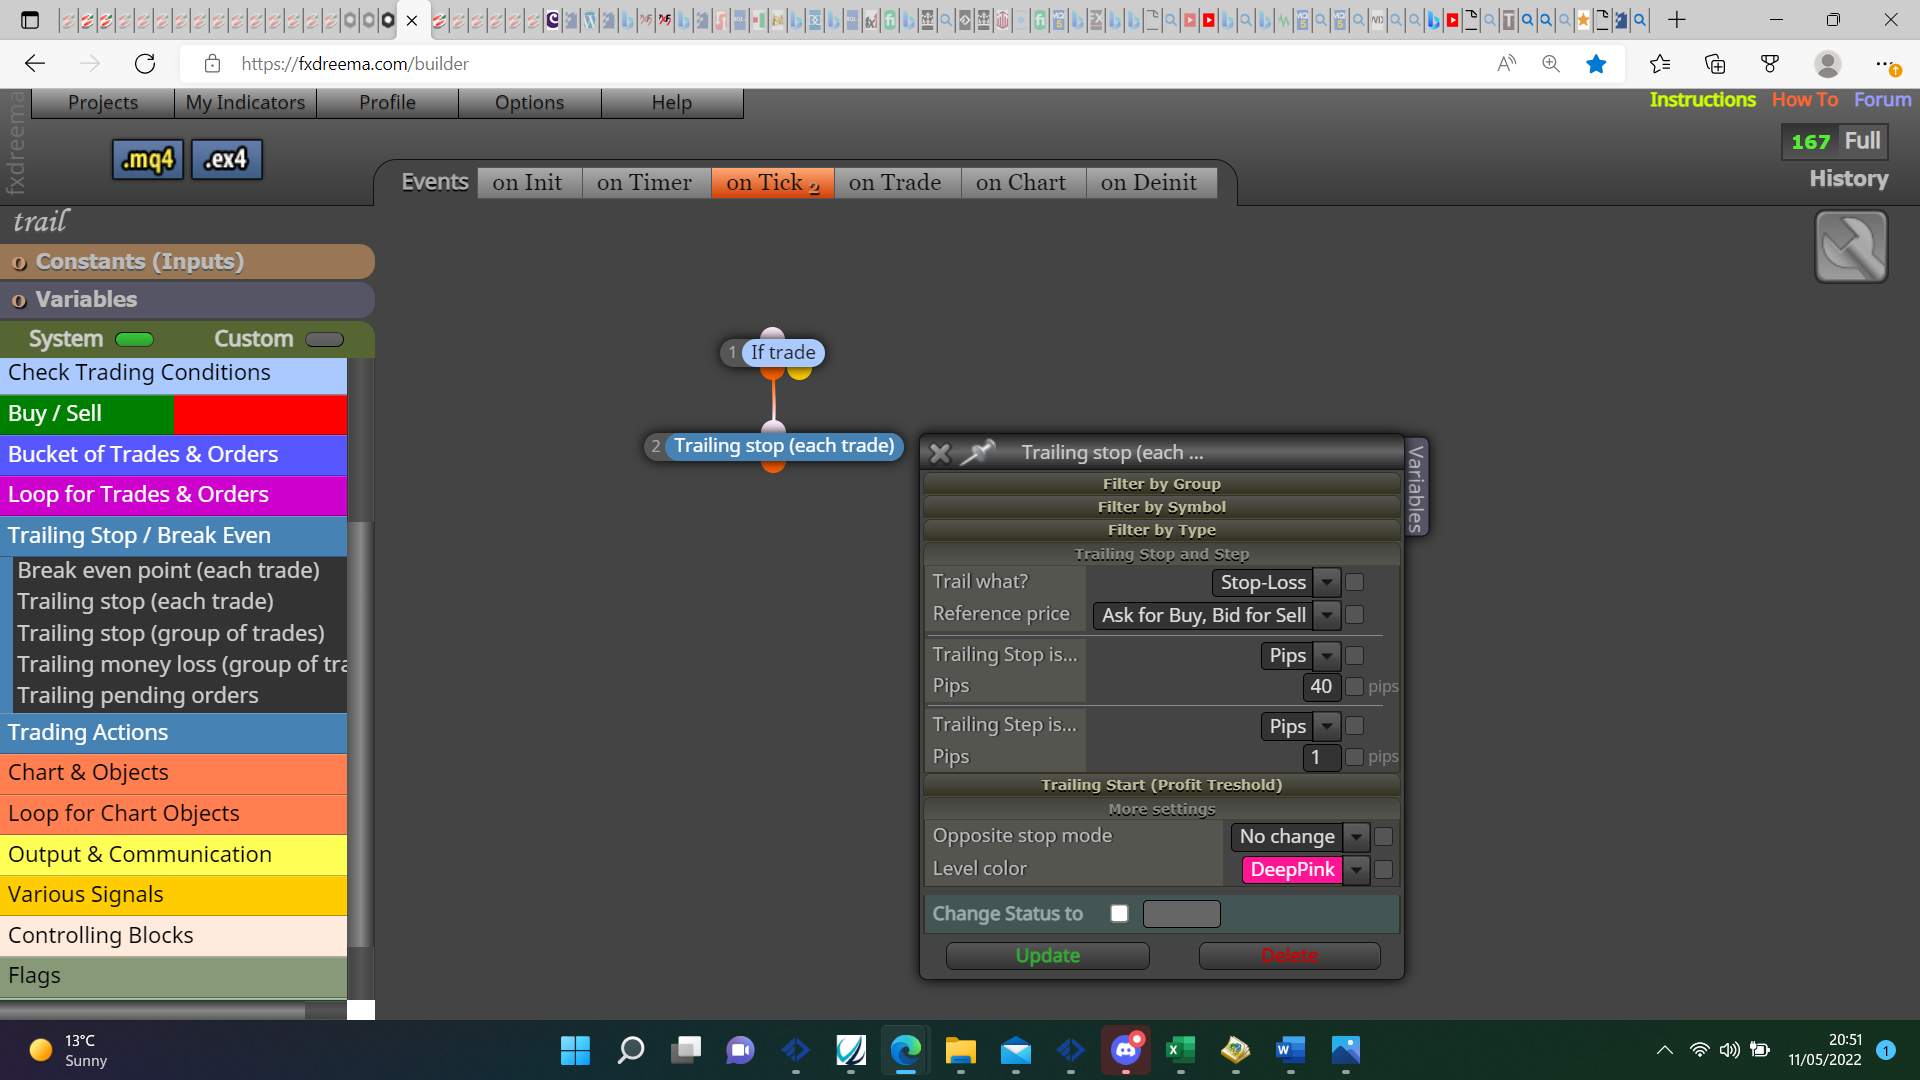Viewport: 1920px width, 1080px height.
Task: Open a new browser tab
Action: (1677, 20)
